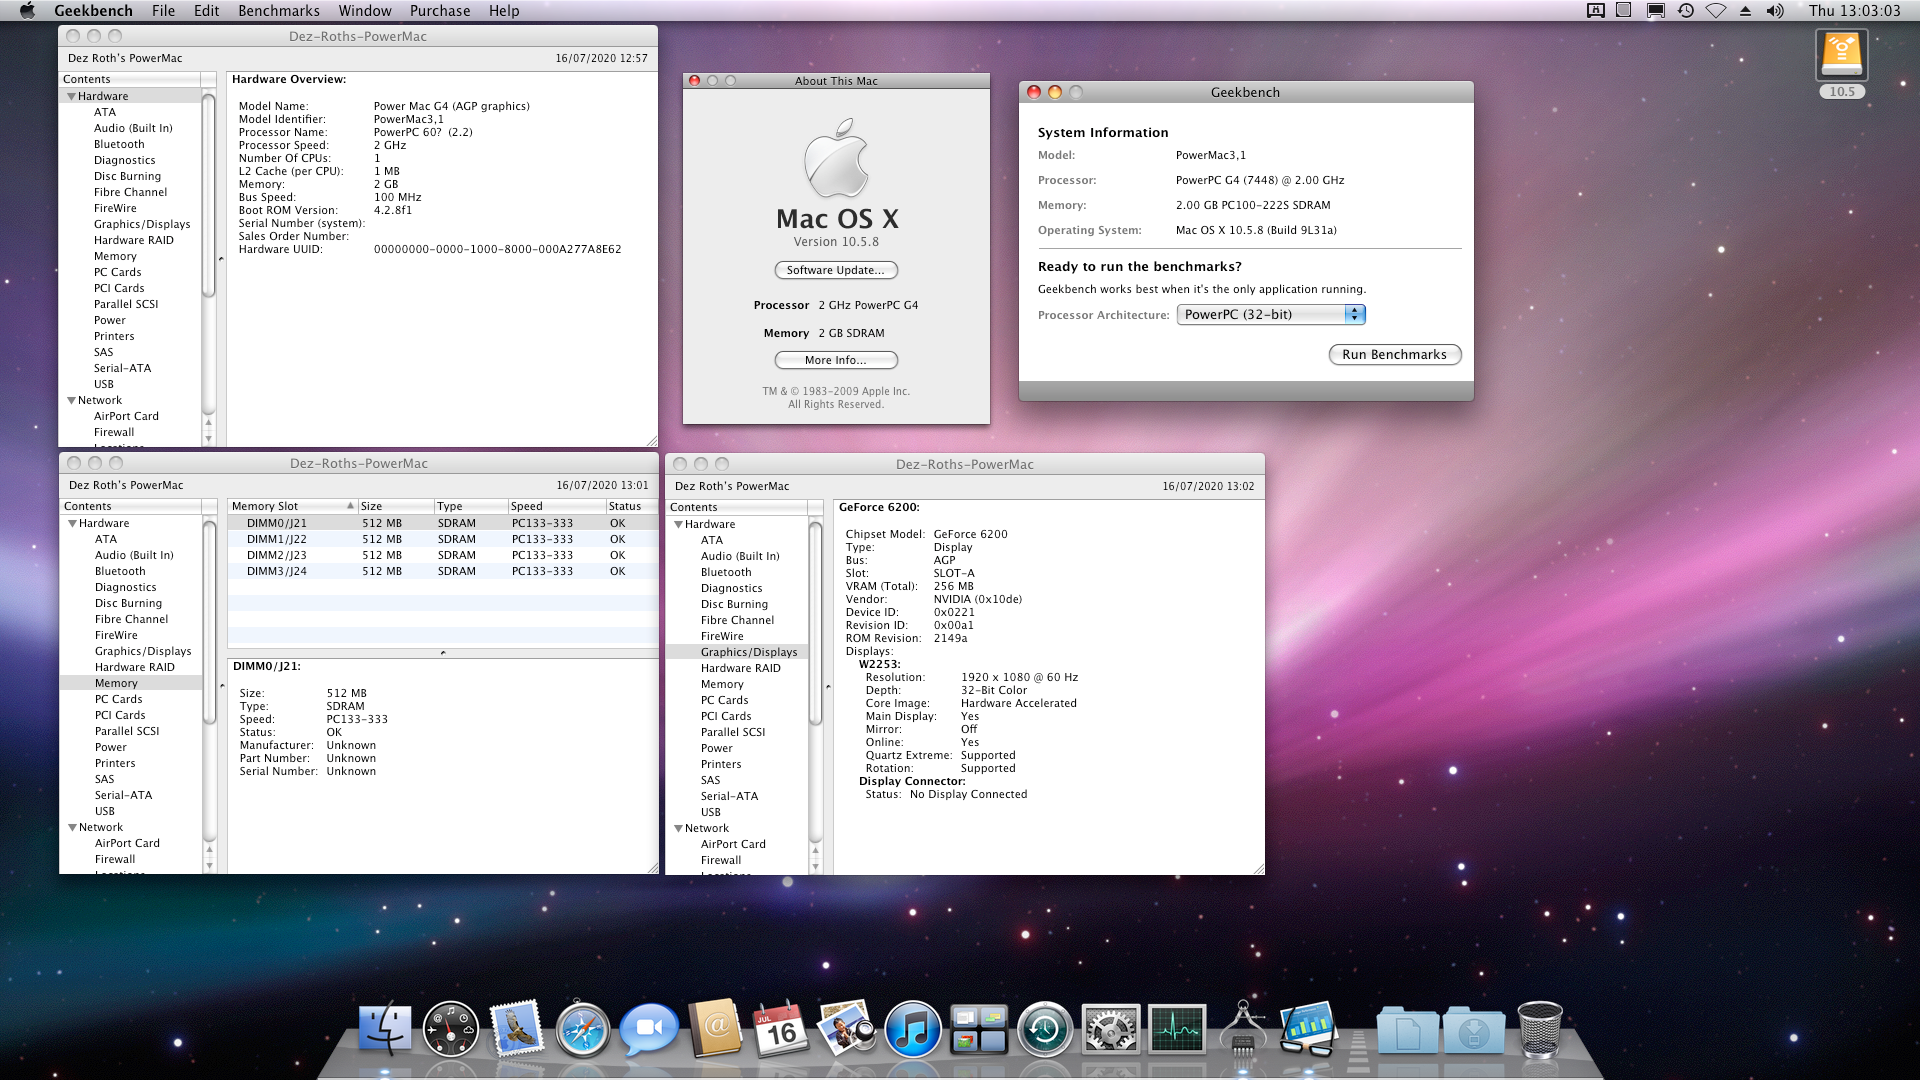Collapse Network triangle in Memory Slot window
Screen dimensions: 1920x1080
(x=73, y=828)
